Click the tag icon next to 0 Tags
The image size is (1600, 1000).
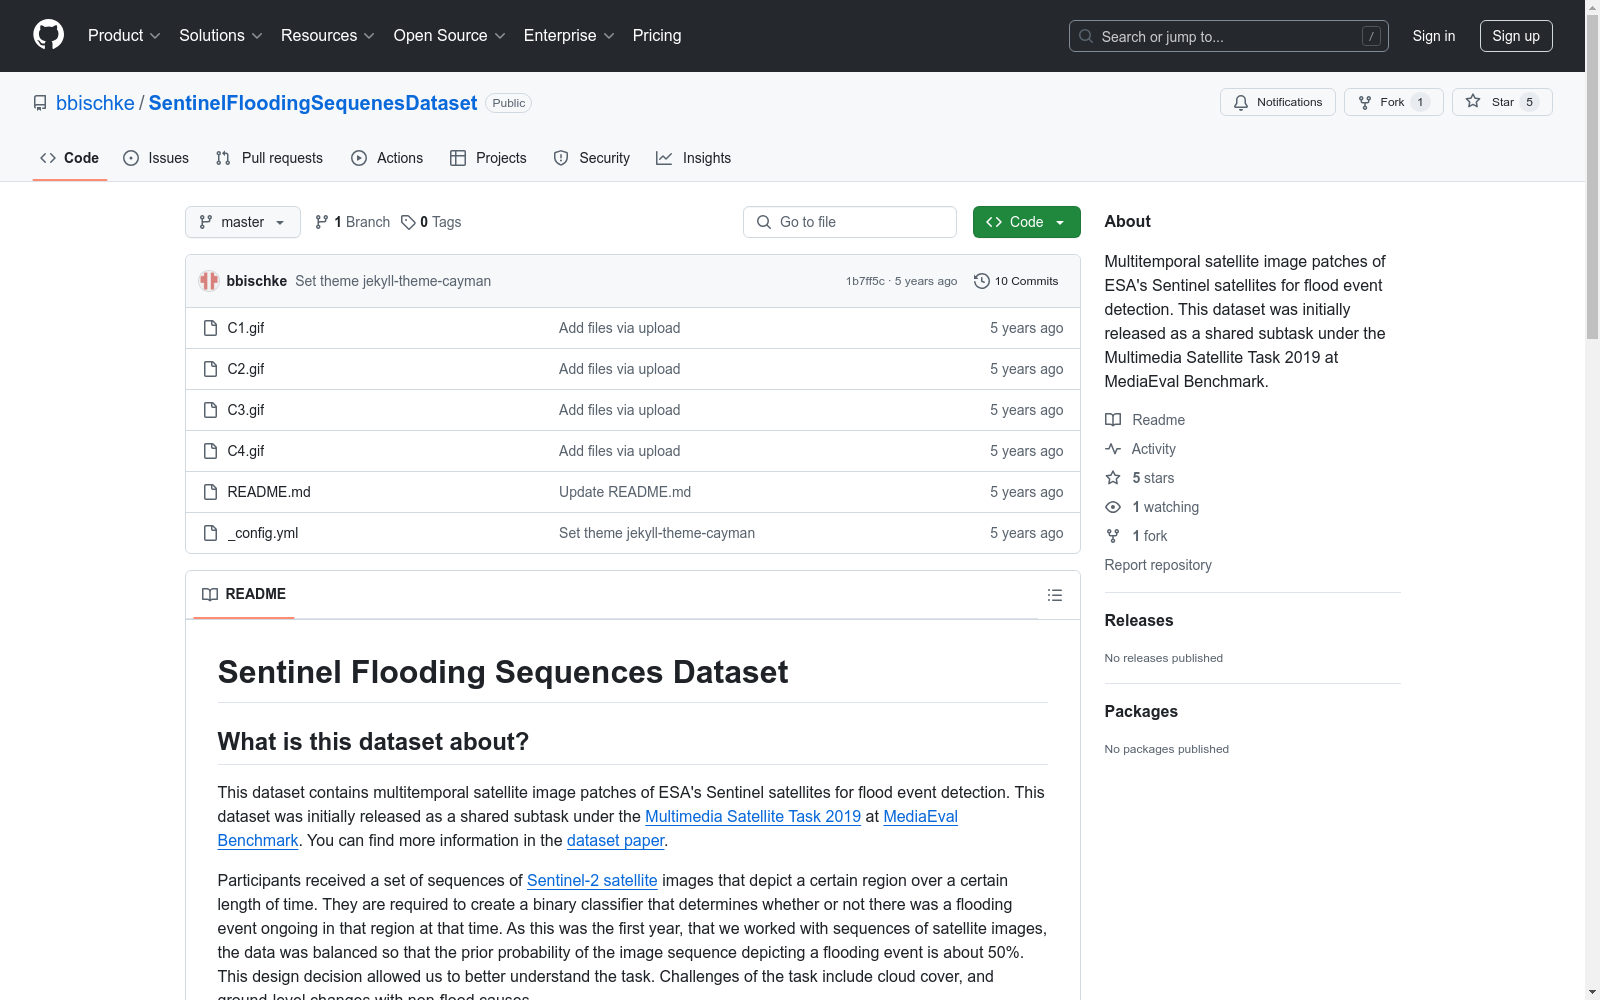coord(408,222)
